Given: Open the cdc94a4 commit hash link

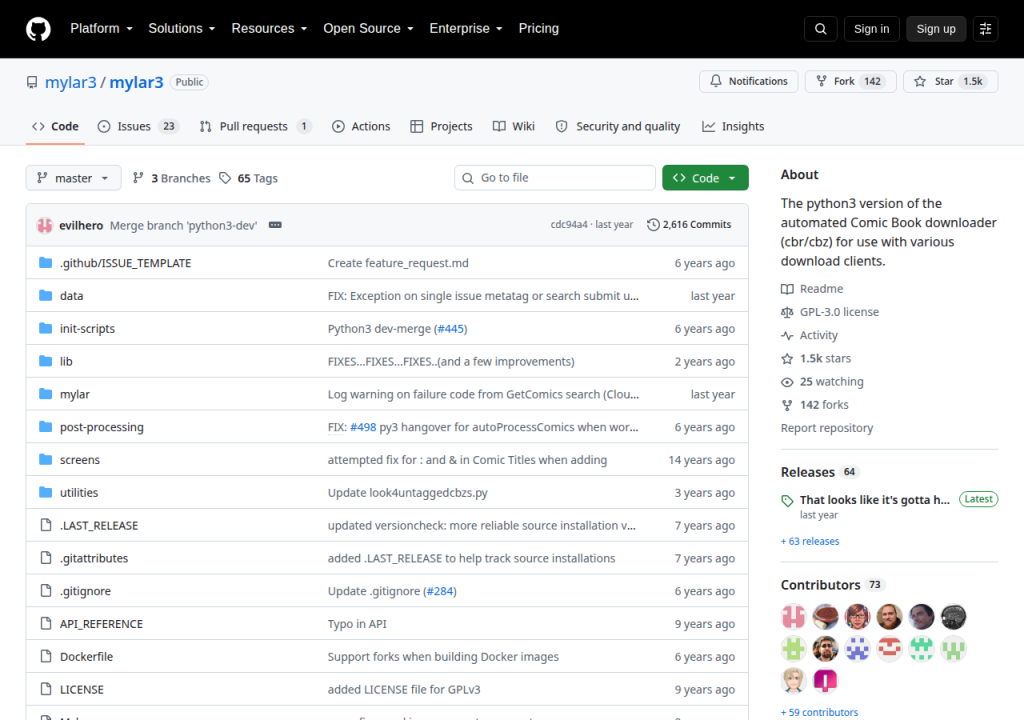Looking at the screenshot, I should tap(569, 224).
